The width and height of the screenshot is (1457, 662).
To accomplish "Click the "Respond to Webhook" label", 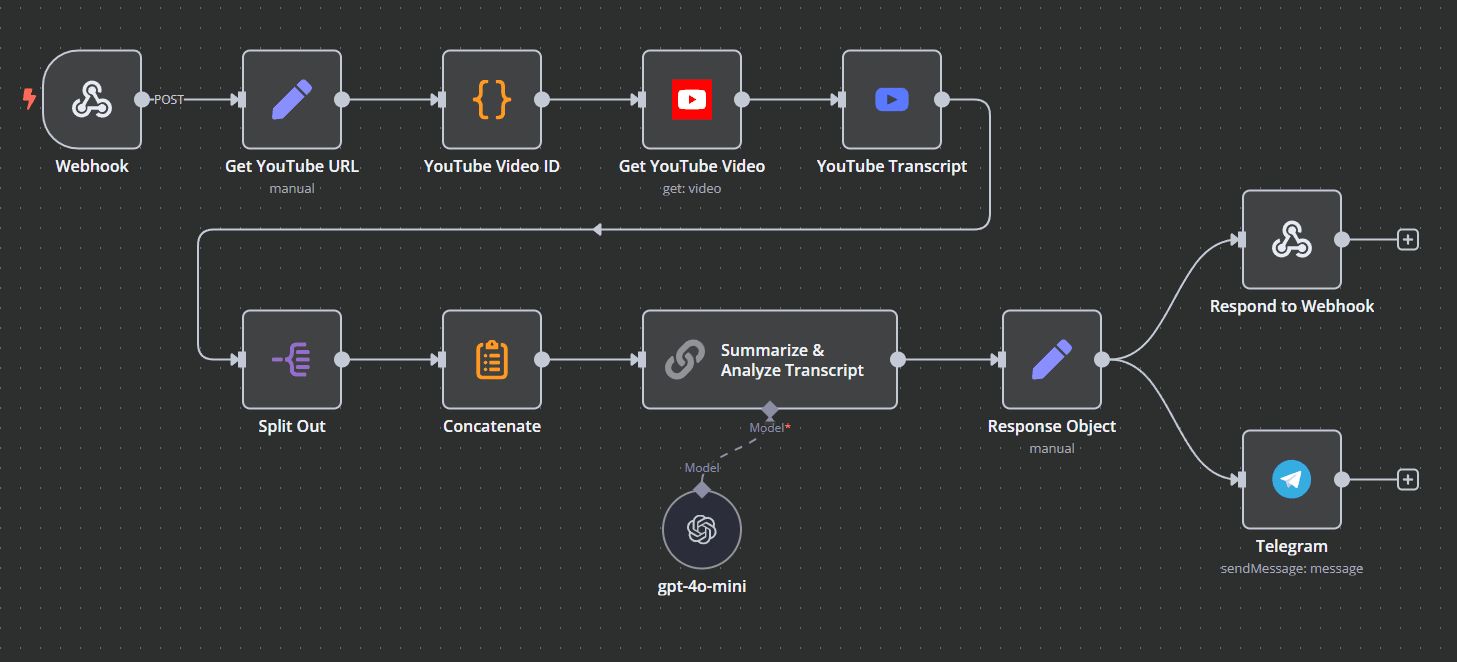I will pyautogui.click(x=1292, y=306).
